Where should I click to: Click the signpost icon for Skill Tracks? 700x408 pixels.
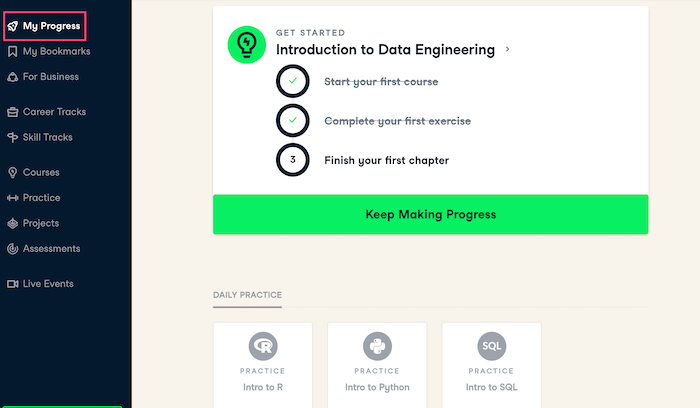point(12,137)
